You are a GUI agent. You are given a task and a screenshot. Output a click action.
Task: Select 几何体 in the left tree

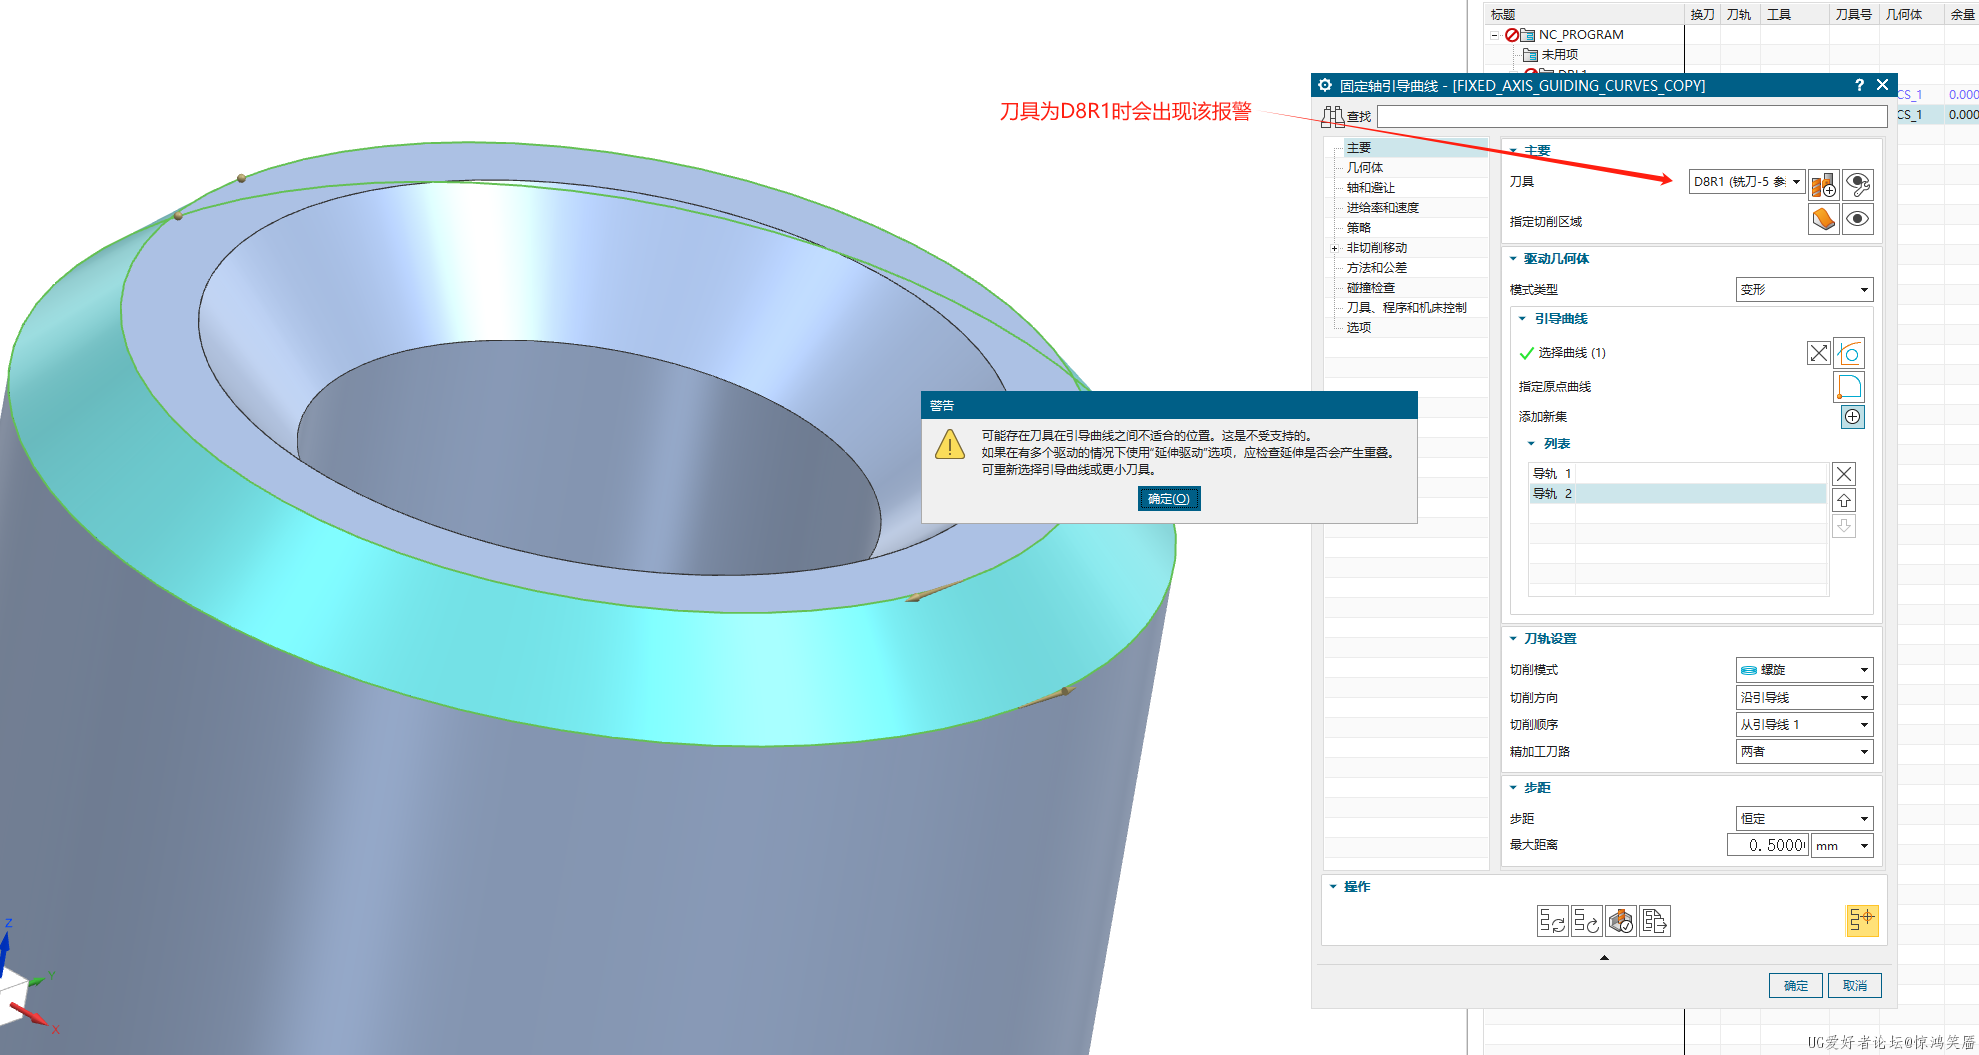click(1364, 168)
